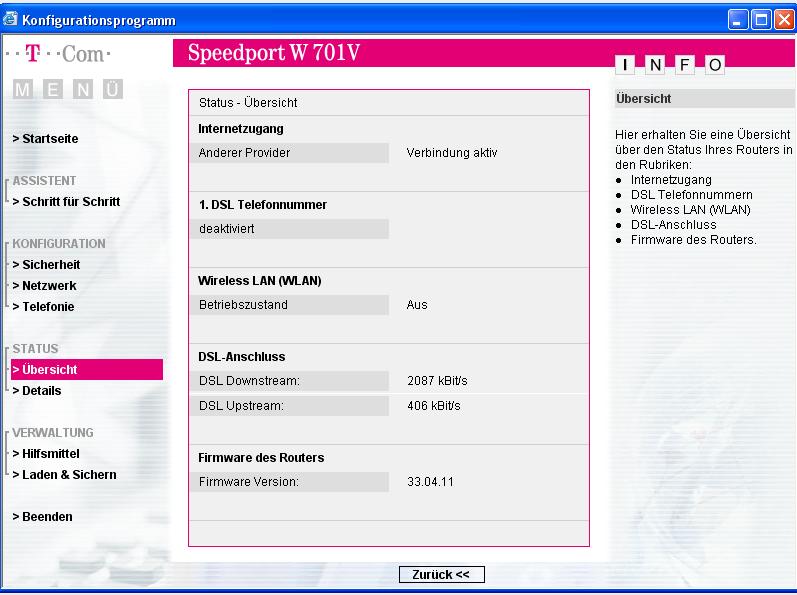Open Schritt für Schritt assistant
Viewport: 797px width, 595px height.
pos(66,202)
